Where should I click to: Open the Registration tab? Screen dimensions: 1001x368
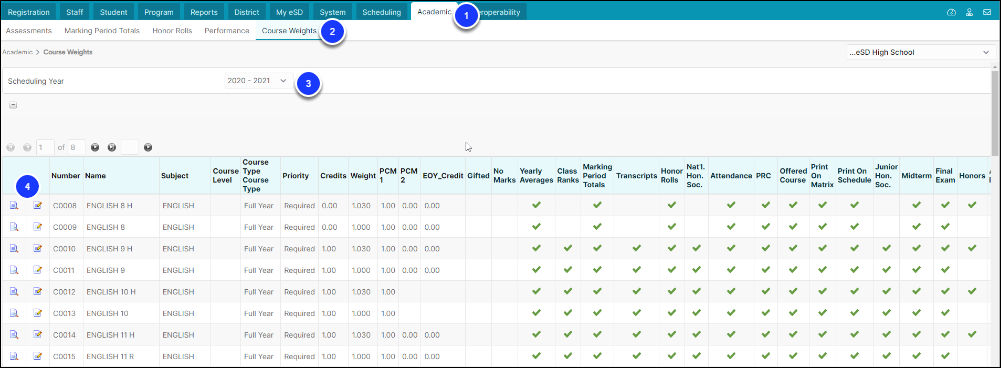[x=28, y=12]
